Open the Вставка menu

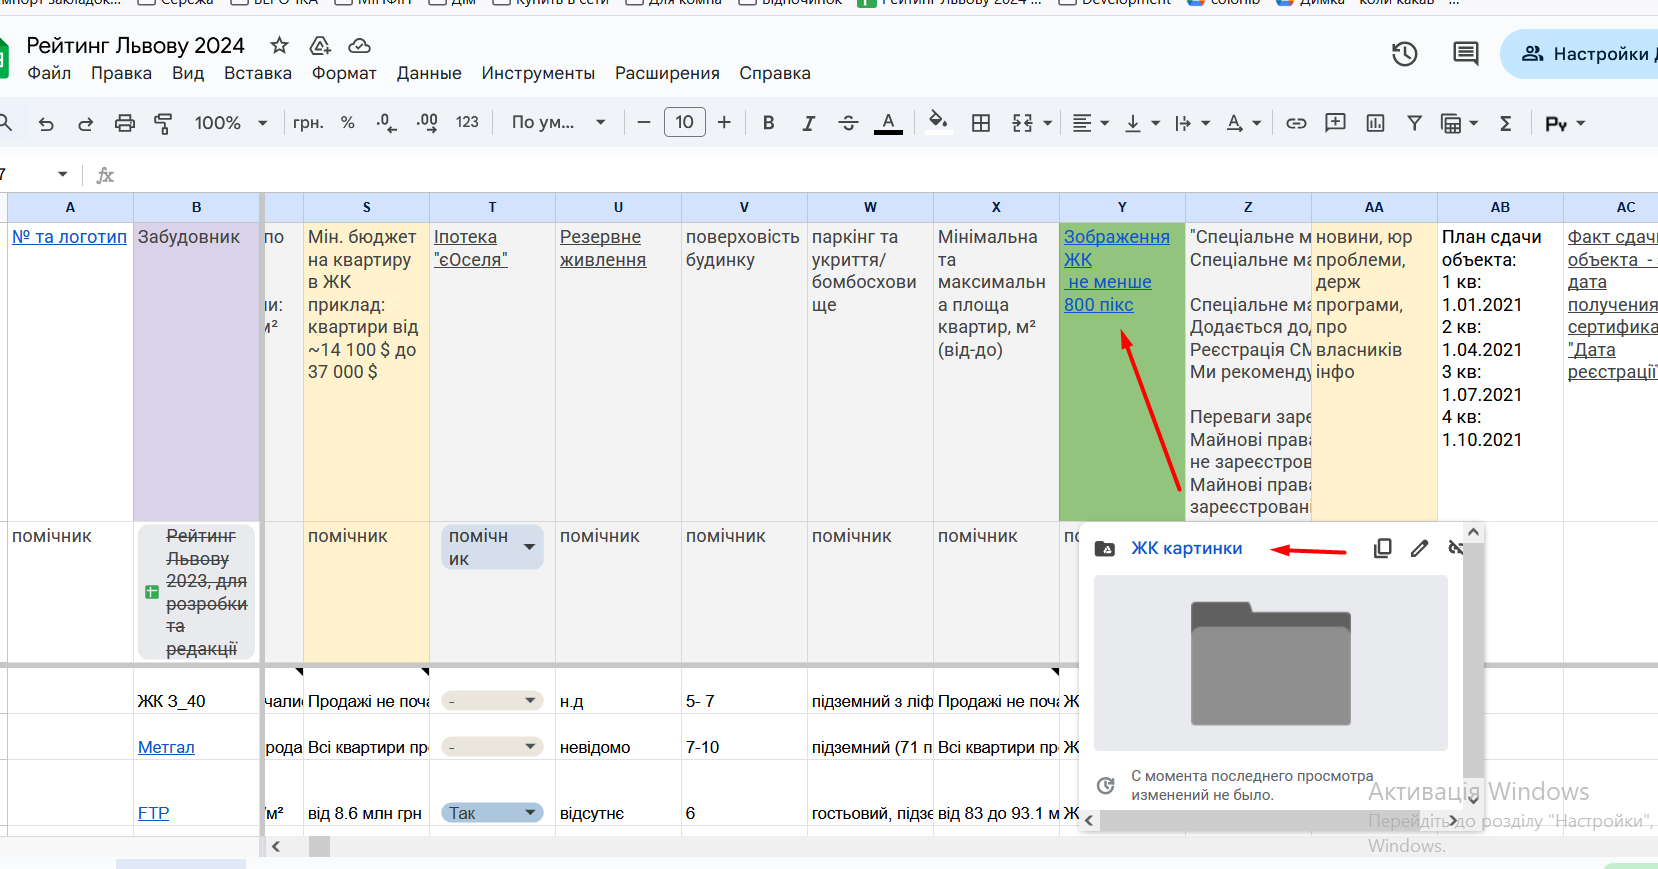coord(258,73)
